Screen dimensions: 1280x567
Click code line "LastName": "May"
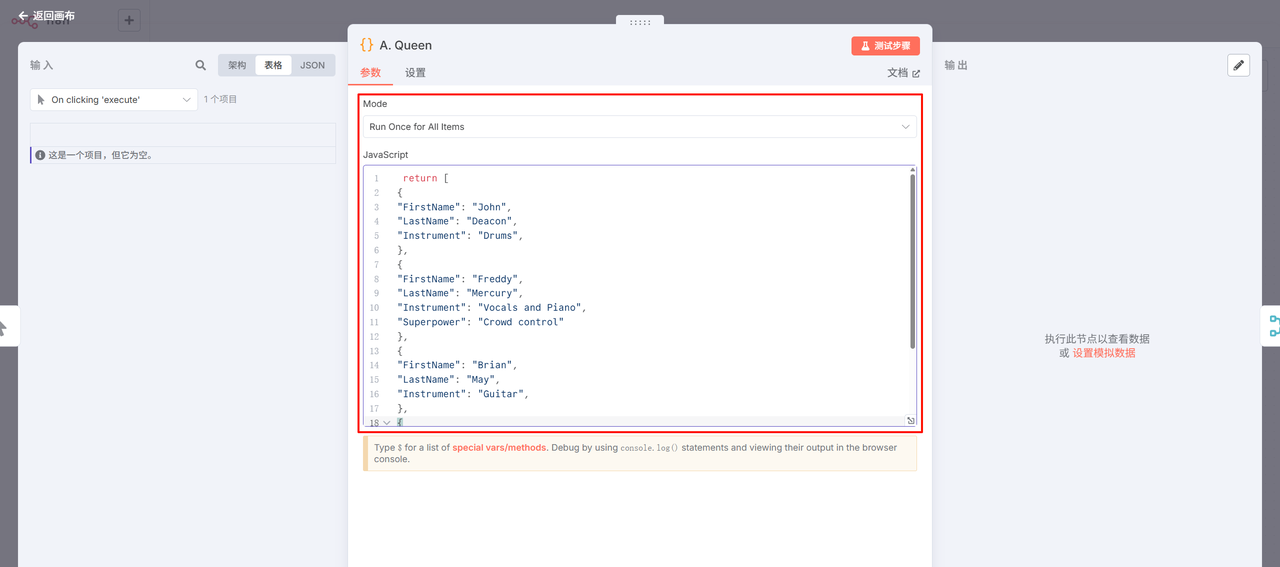click(x=448, y=379)
